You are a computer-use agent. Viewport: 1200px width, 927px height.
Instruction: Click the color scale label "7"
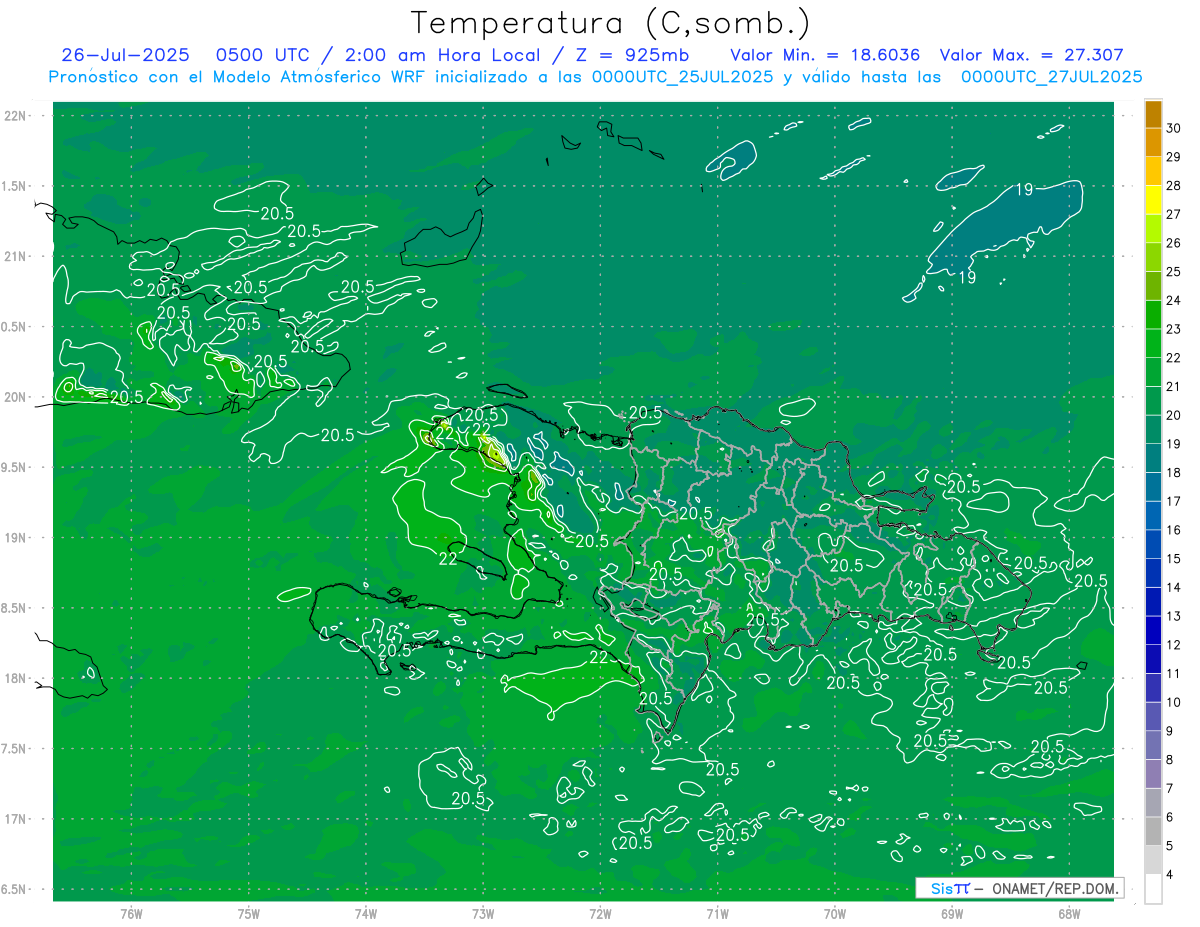click(1170, 788)
